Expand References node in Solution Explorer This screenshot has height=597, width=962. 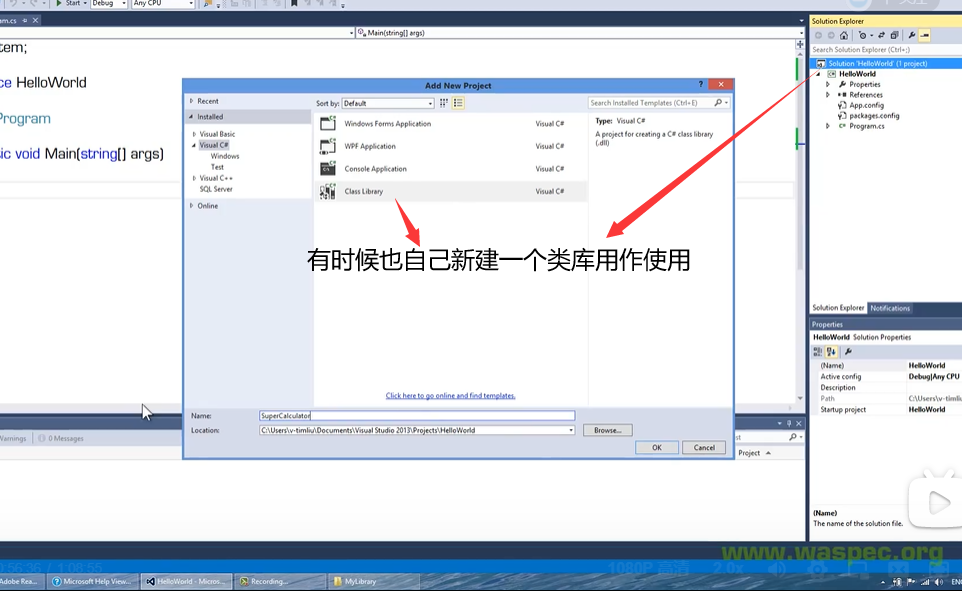click(828, 95)
